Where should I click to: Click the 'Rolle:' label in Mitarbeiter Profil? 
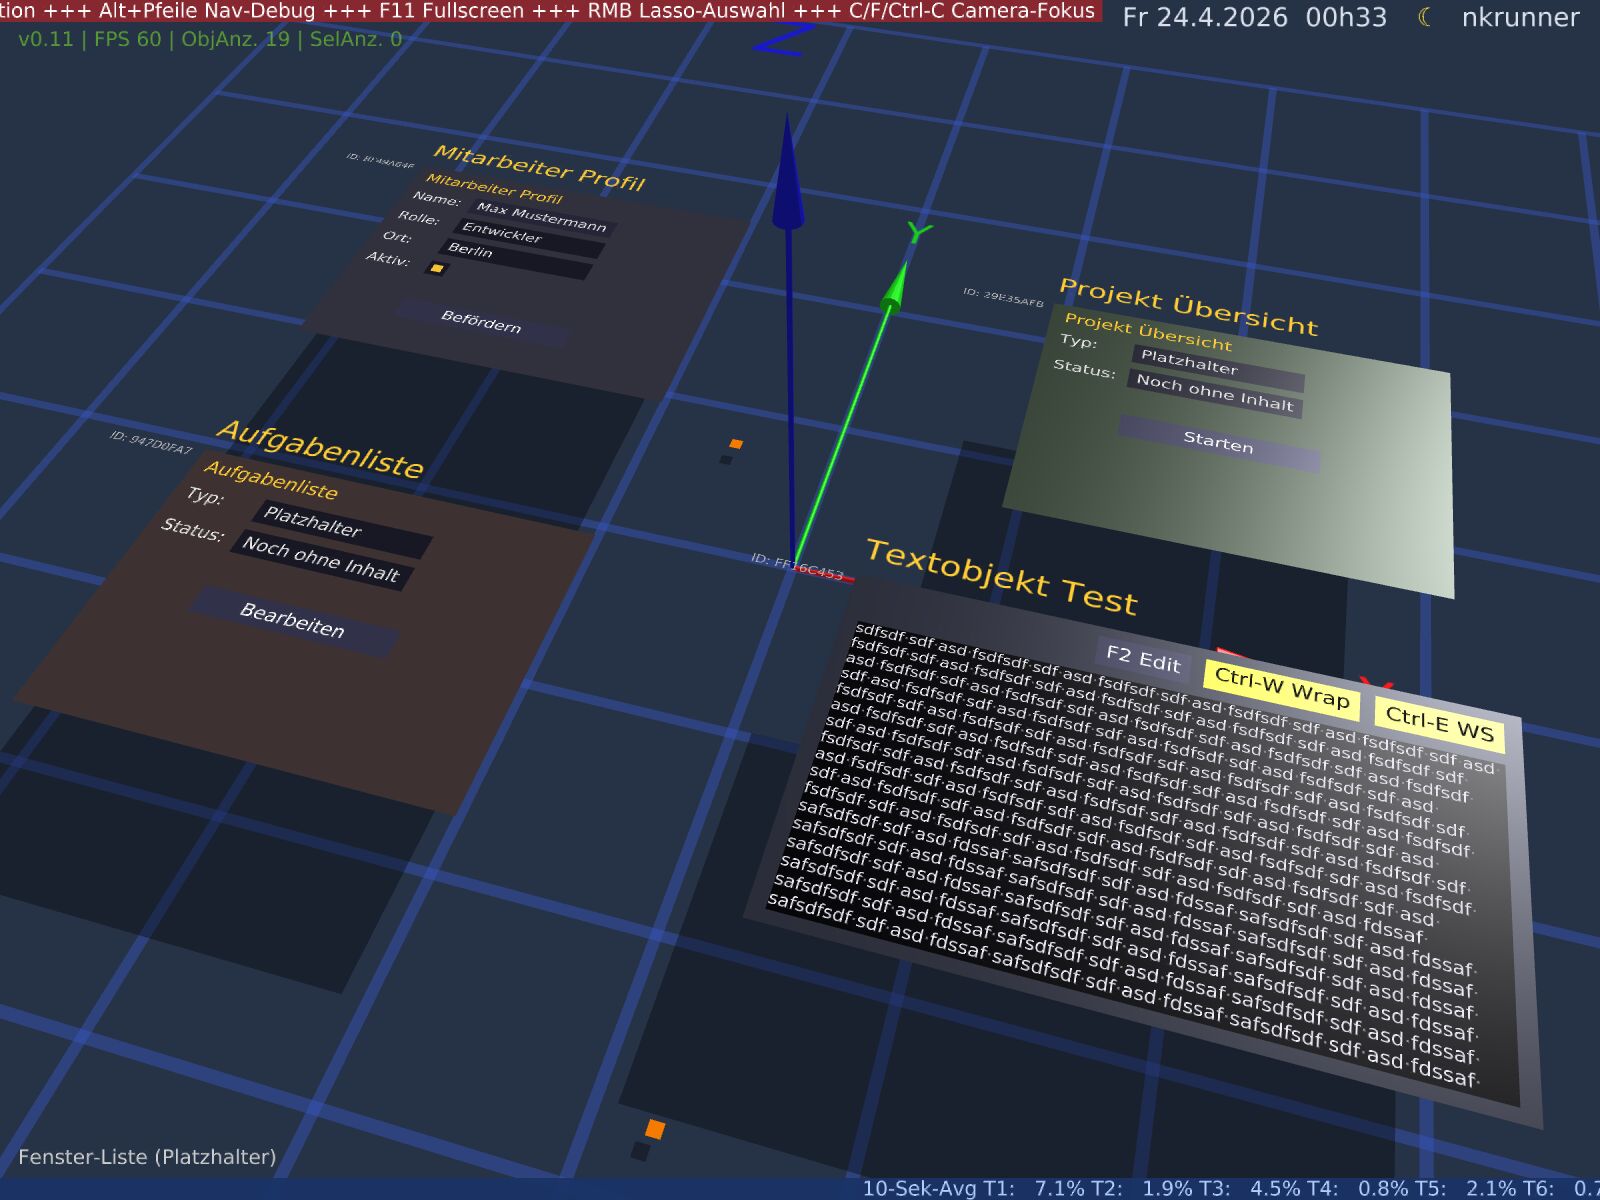point(418,217)
